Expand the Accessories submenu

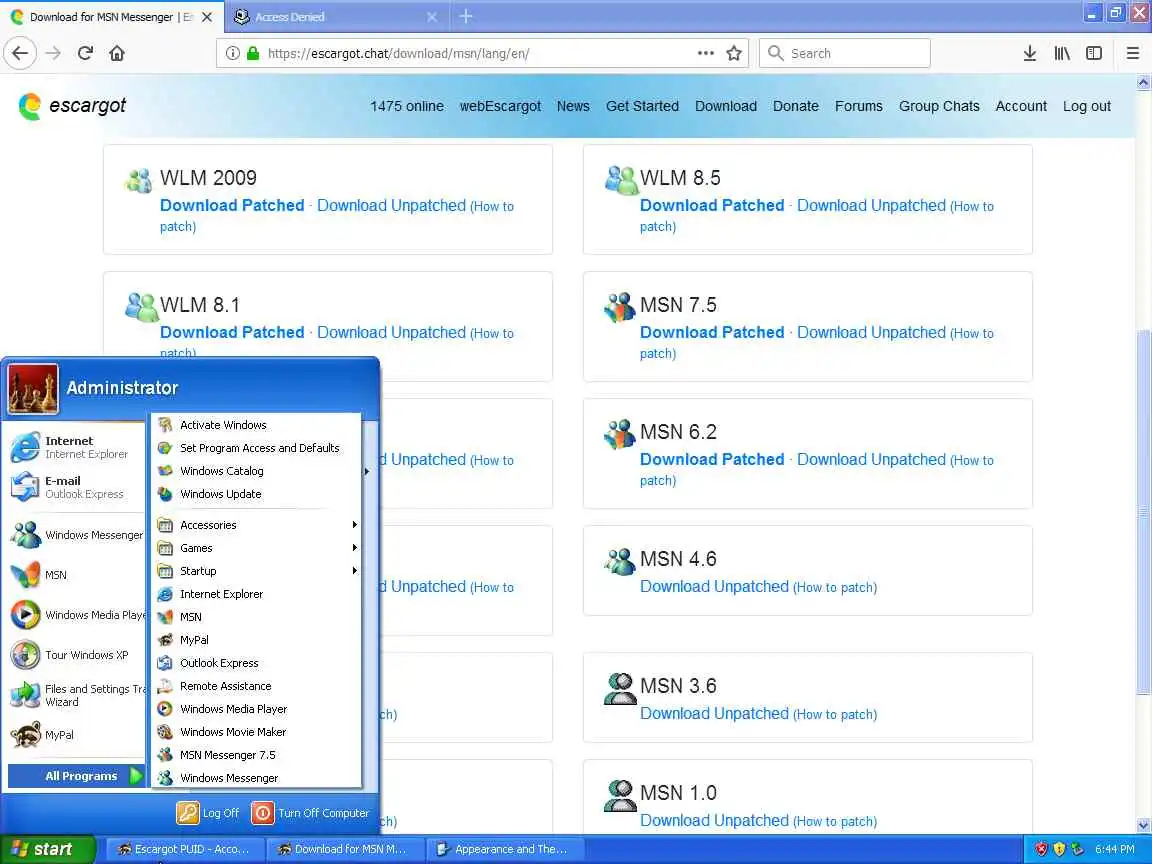pos(257,525)
